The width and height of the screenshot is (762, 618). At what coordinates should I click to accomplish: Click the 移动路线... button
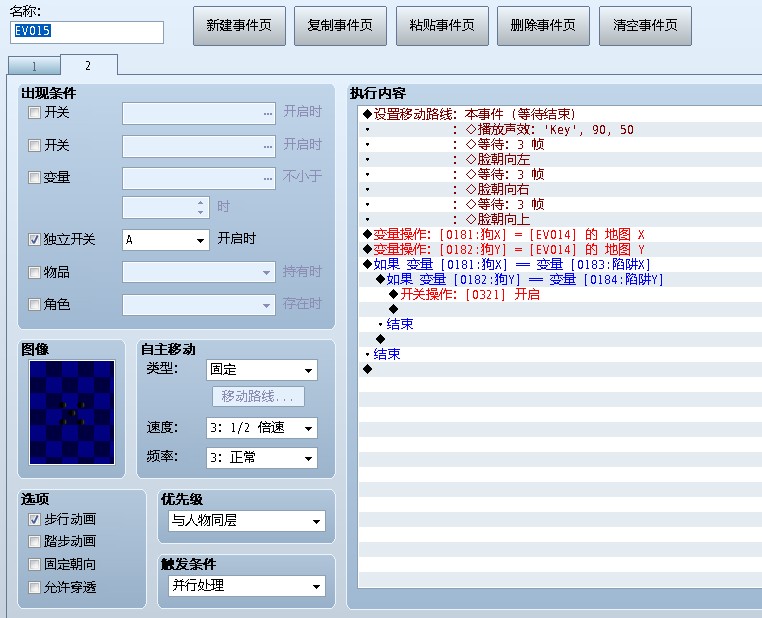click(x=258, y=396)
